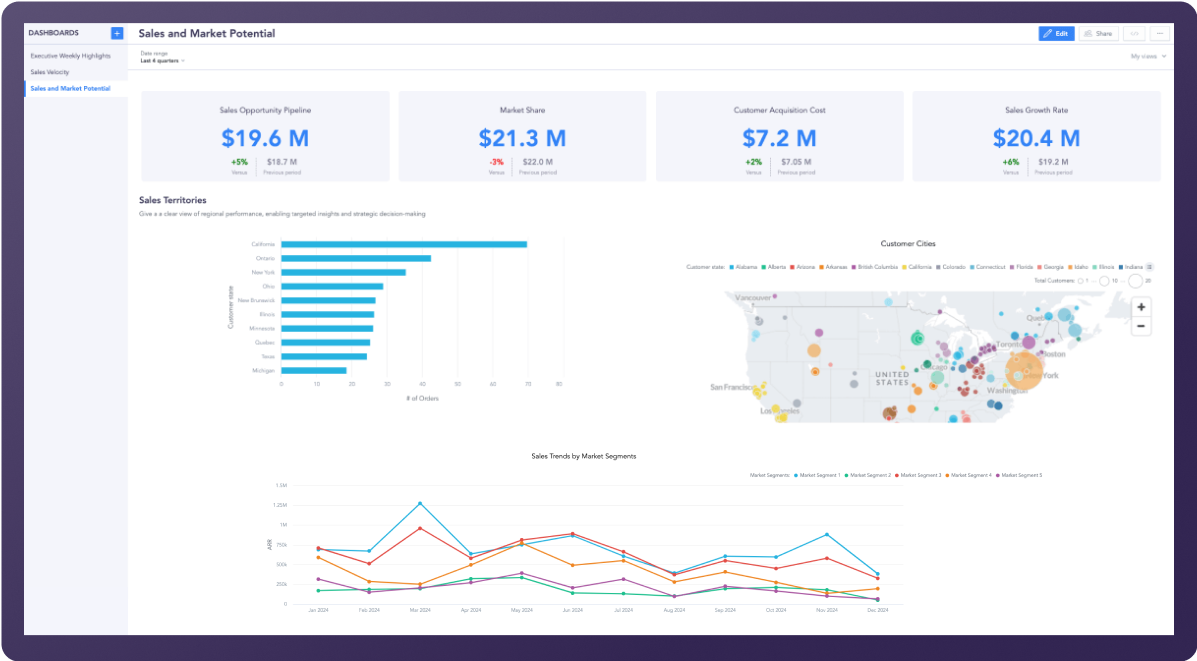Switch to the Sales Velocity dashboard

(x=50, y=72)
